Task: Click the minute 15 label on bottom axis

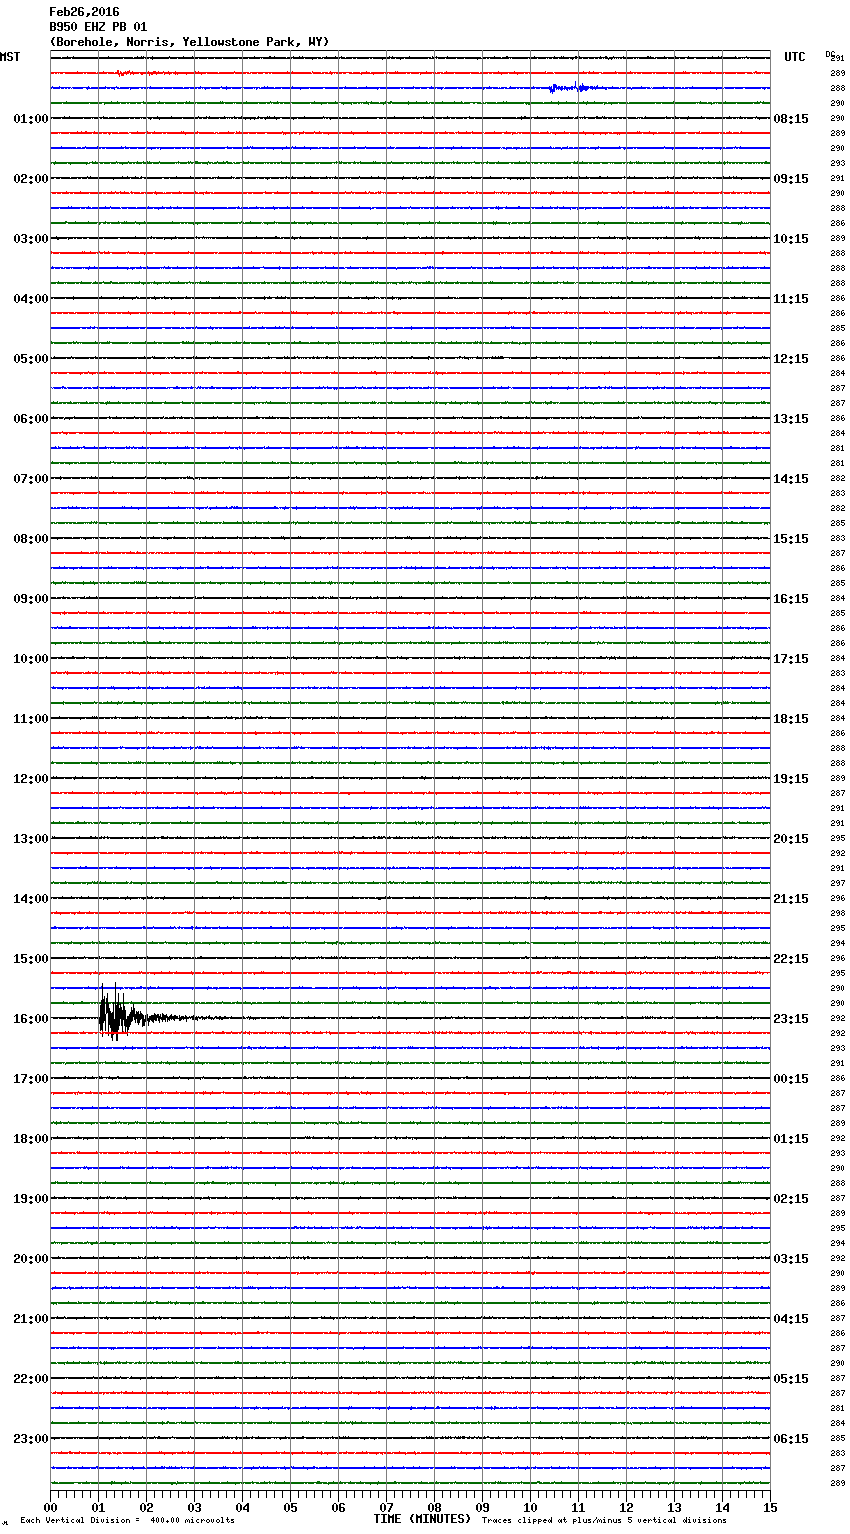Action: (770, 1507)
